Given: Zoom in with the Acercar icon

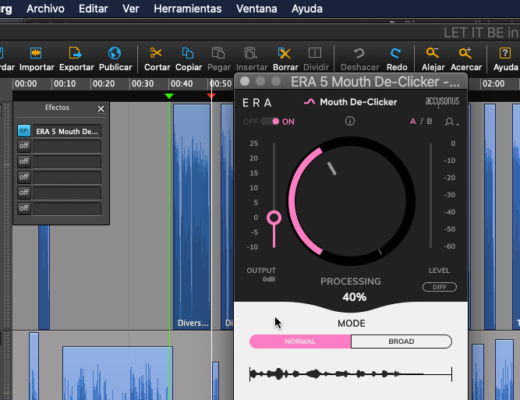Looking at the screenshot, I should click(x=465, y=53).
